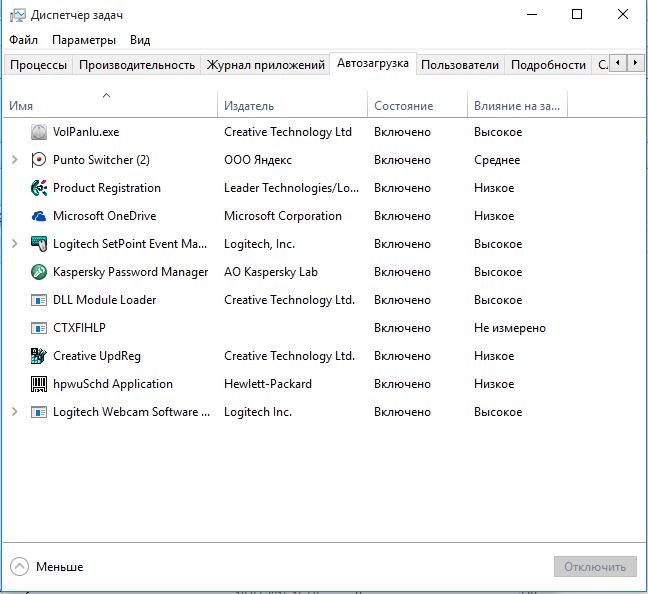Expand the Logitech SetPoint Event Manager entry
Image resolution: width=648 pixels, height=594 pixels.
coord(14,244)
